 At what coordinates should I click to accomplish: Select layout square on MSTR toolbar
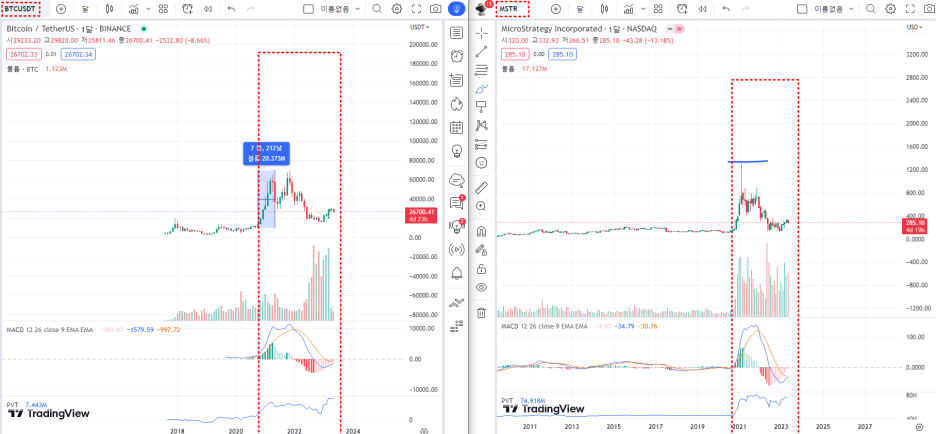click(802, 9)
